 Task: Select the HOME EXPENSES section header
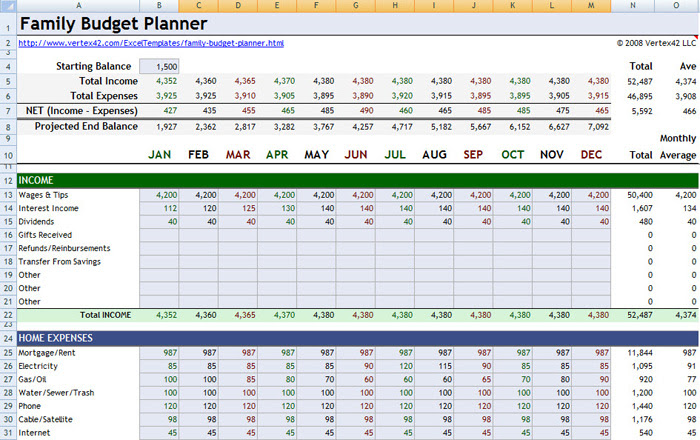(x=358, y=338)
